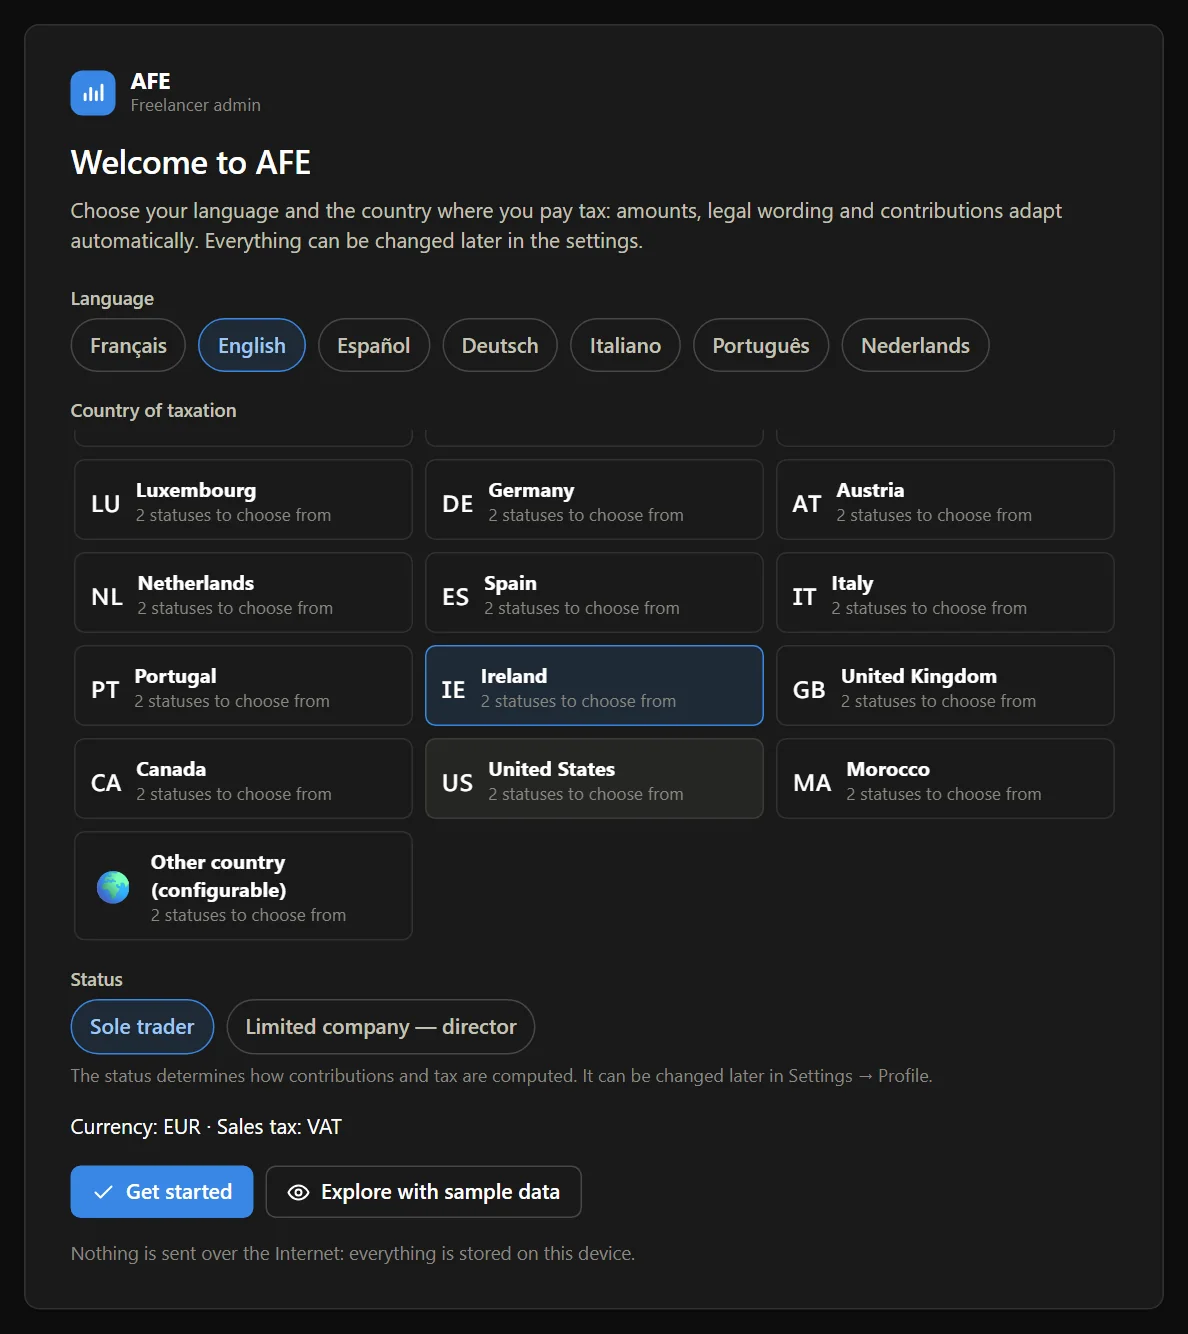Click the US country code
The image size is (1188, 1334).
coord(458,783)
